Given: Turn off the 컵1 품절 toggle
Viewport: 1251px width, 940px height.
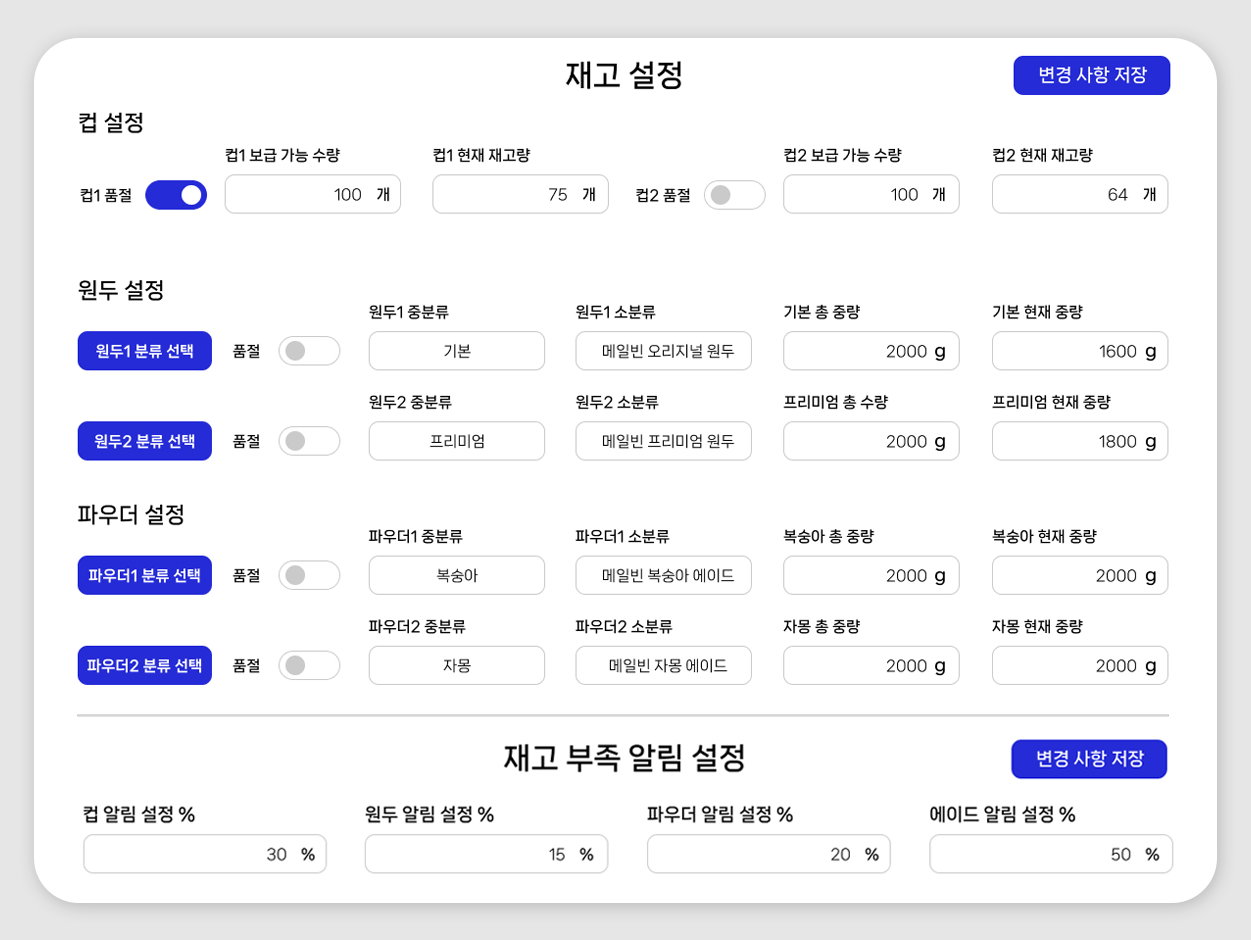Looking at the screenshot, I should pyautogui.click(x=176, y=195).
